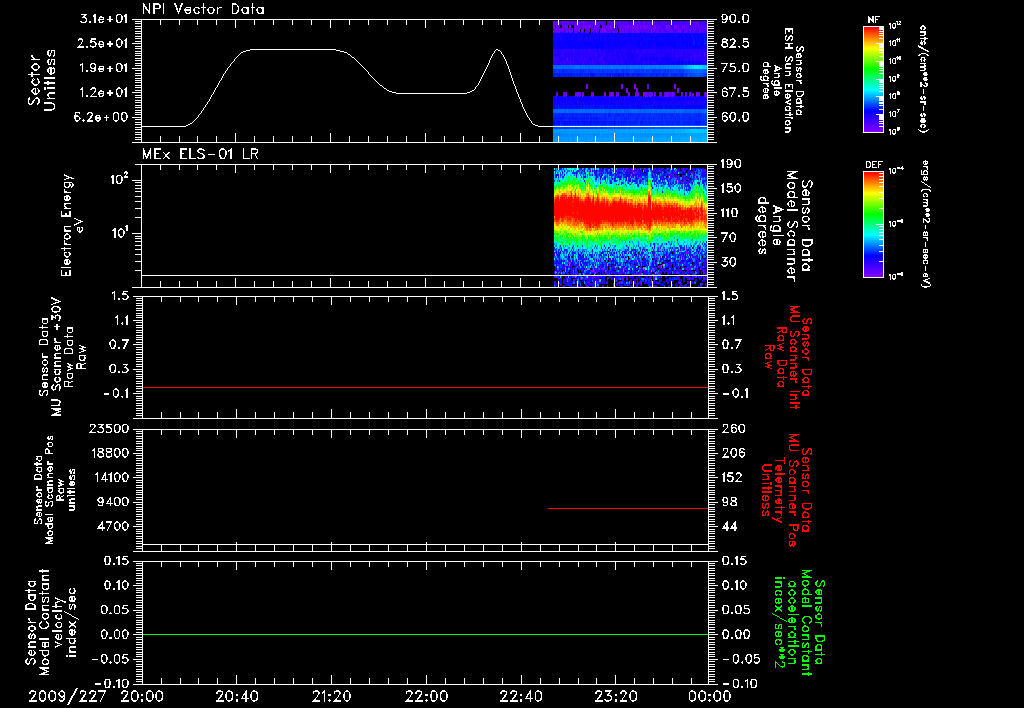This screenshot has height=708, width=1024.
Task: Select the 'MEx ELS-01 LR' panel title
Action: point(200,154)
